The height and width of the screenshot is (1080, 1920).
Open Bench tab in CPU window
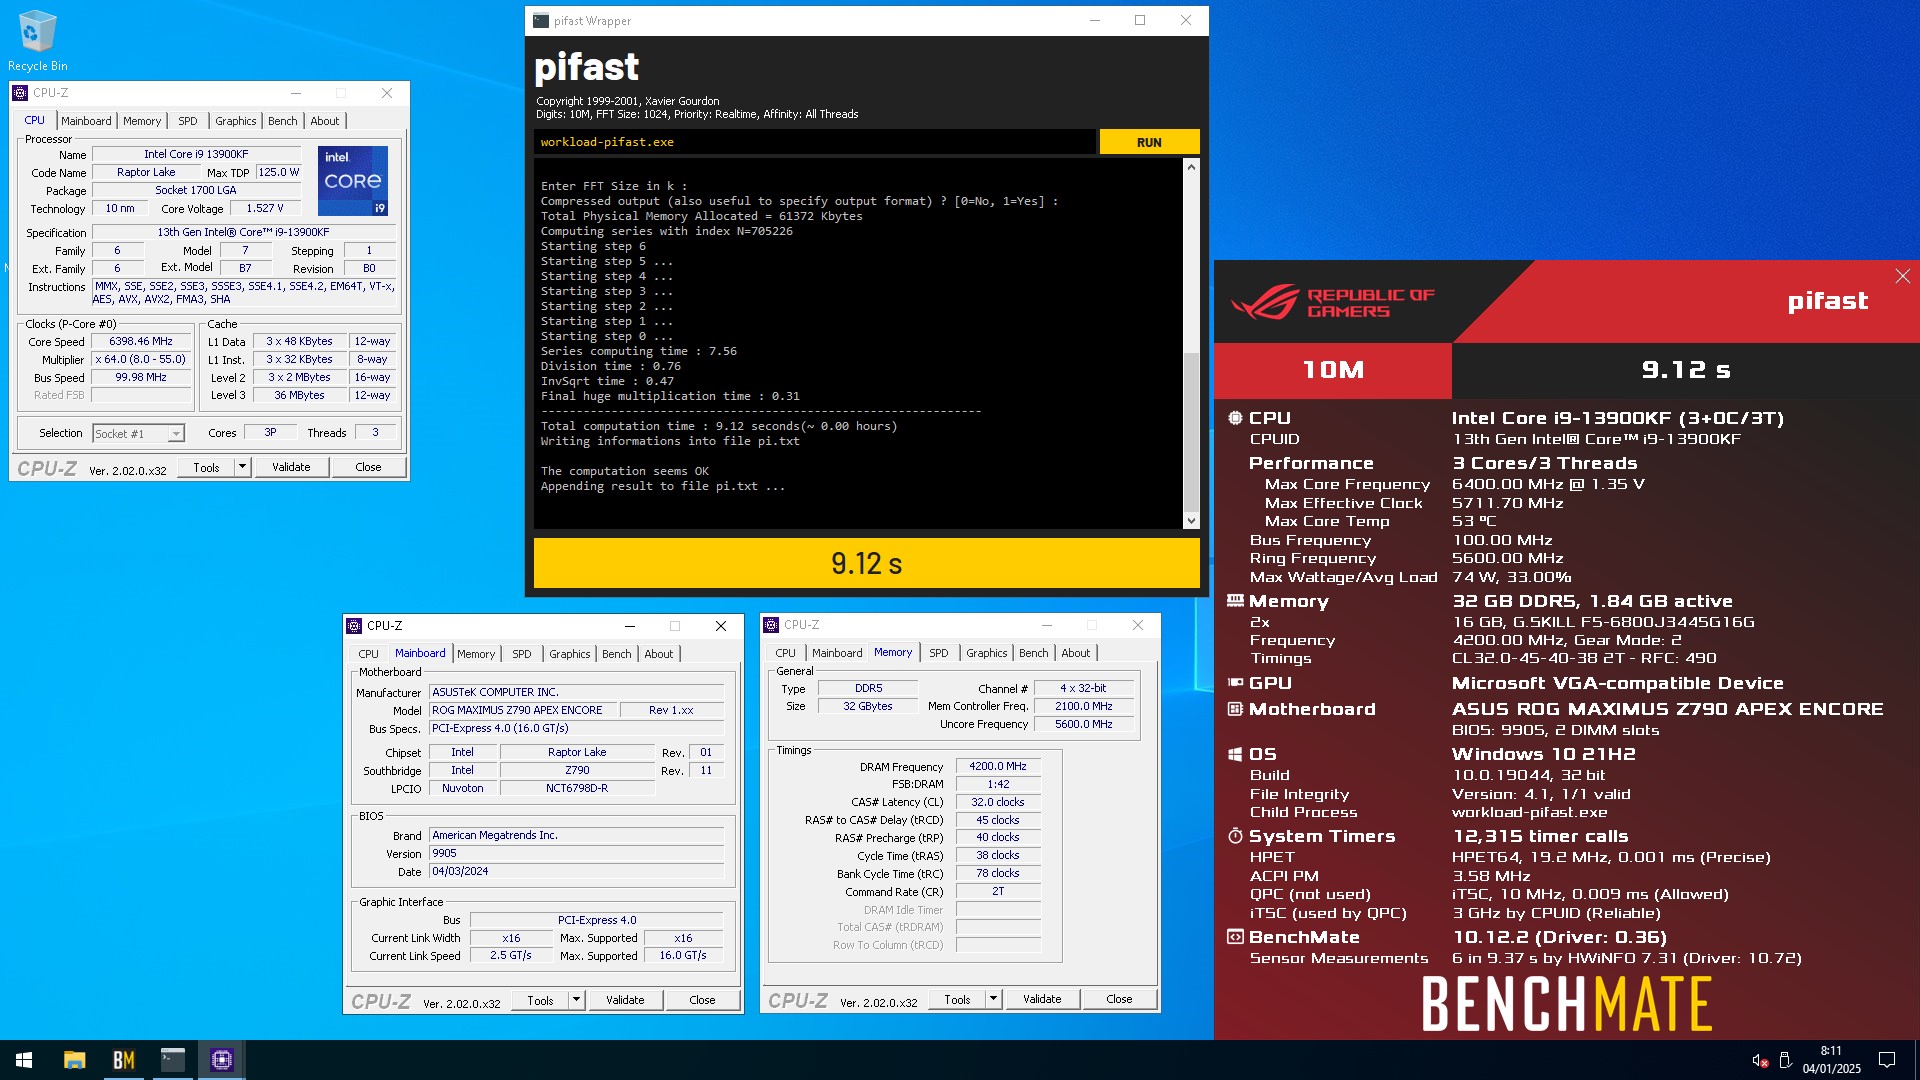(283, 121)
